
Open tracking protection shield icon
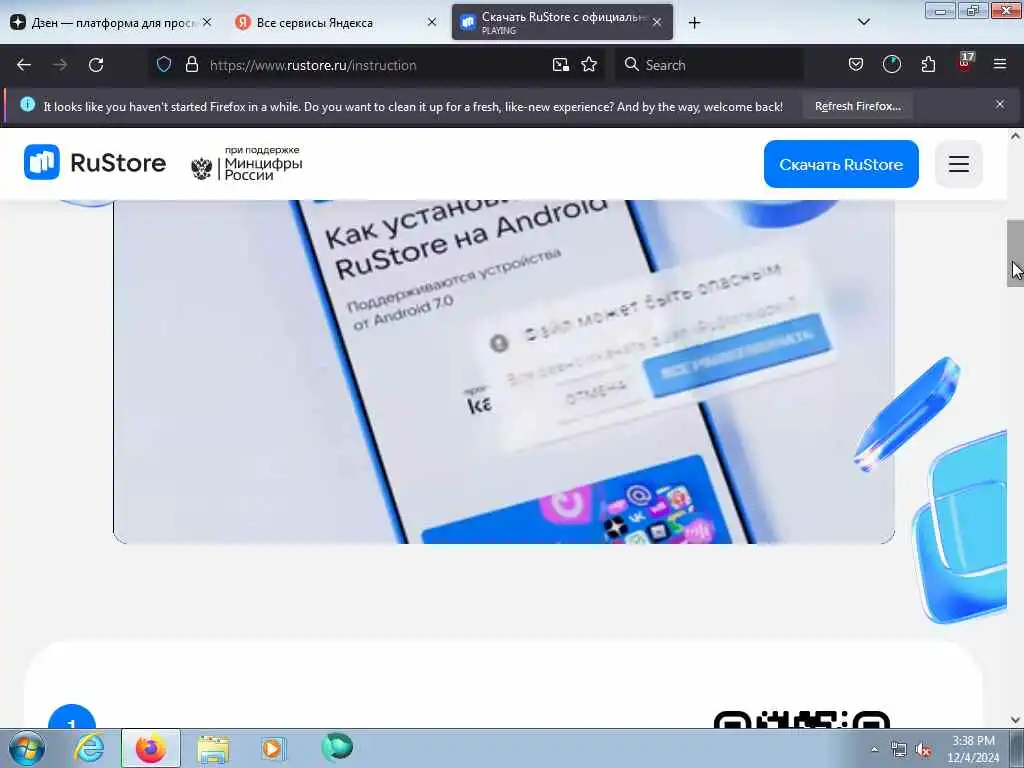pos(164,64)
